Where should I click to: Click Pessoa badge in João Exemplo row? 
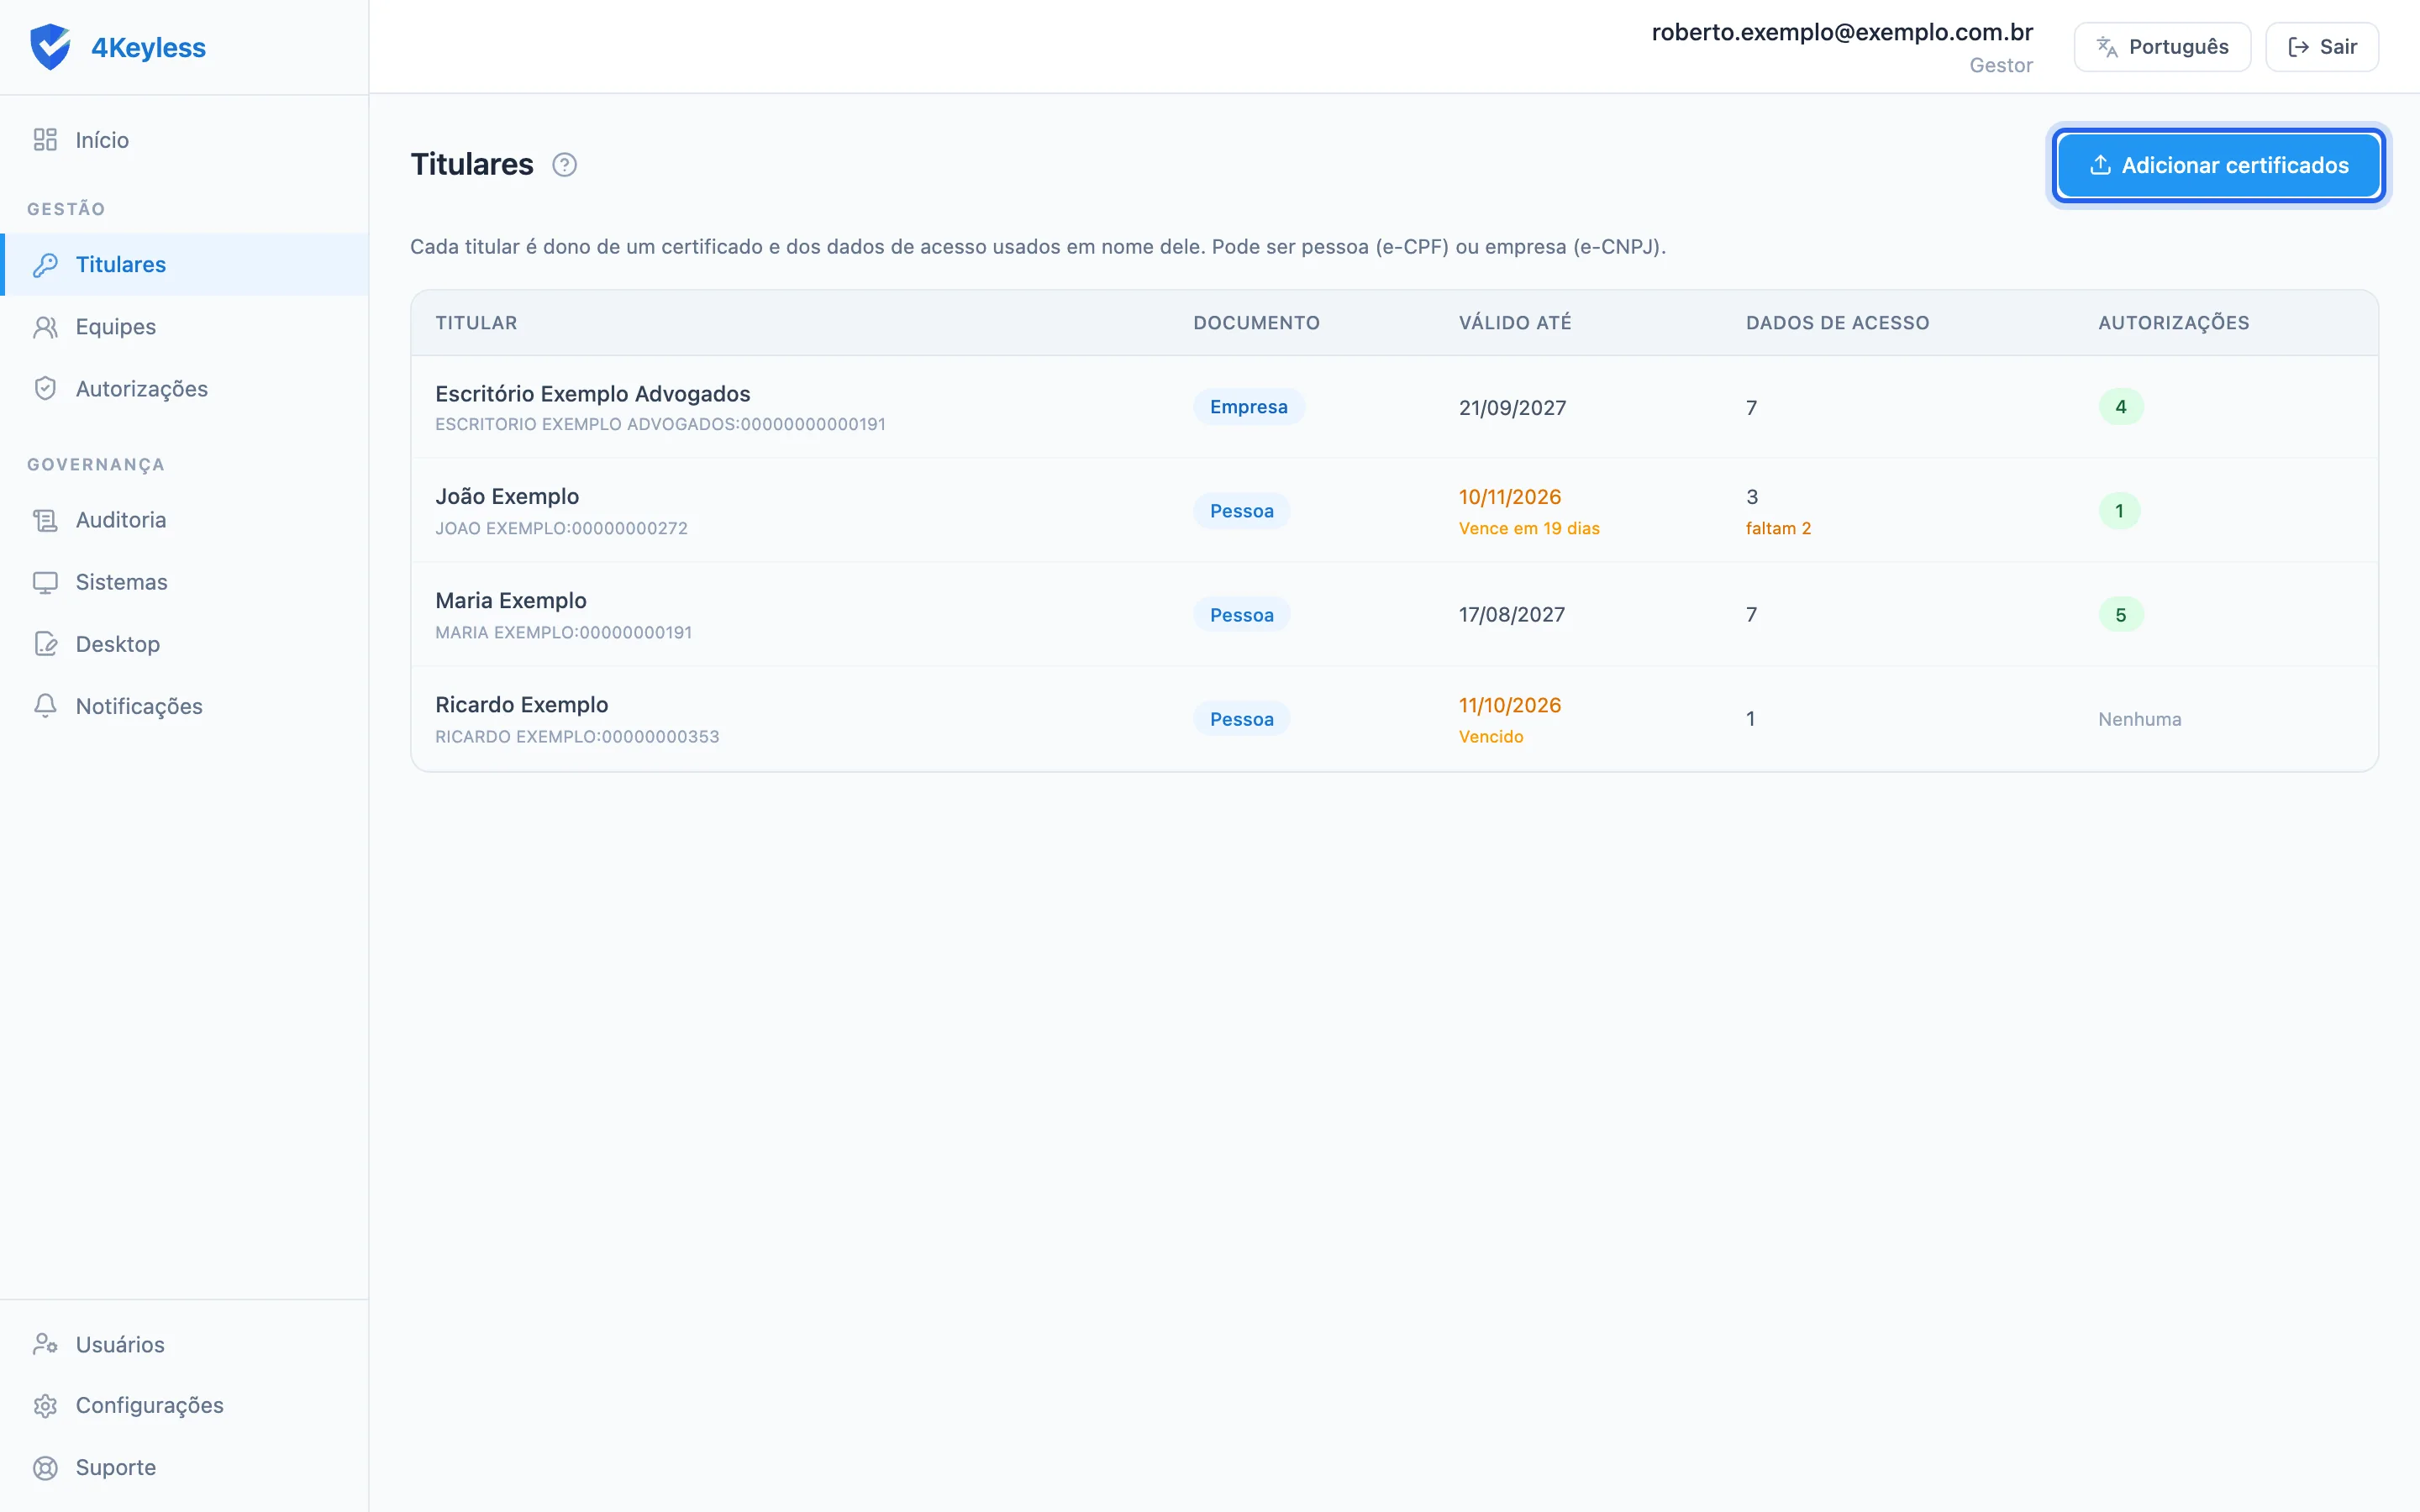pyautogui.click(x=1242, y=511)
